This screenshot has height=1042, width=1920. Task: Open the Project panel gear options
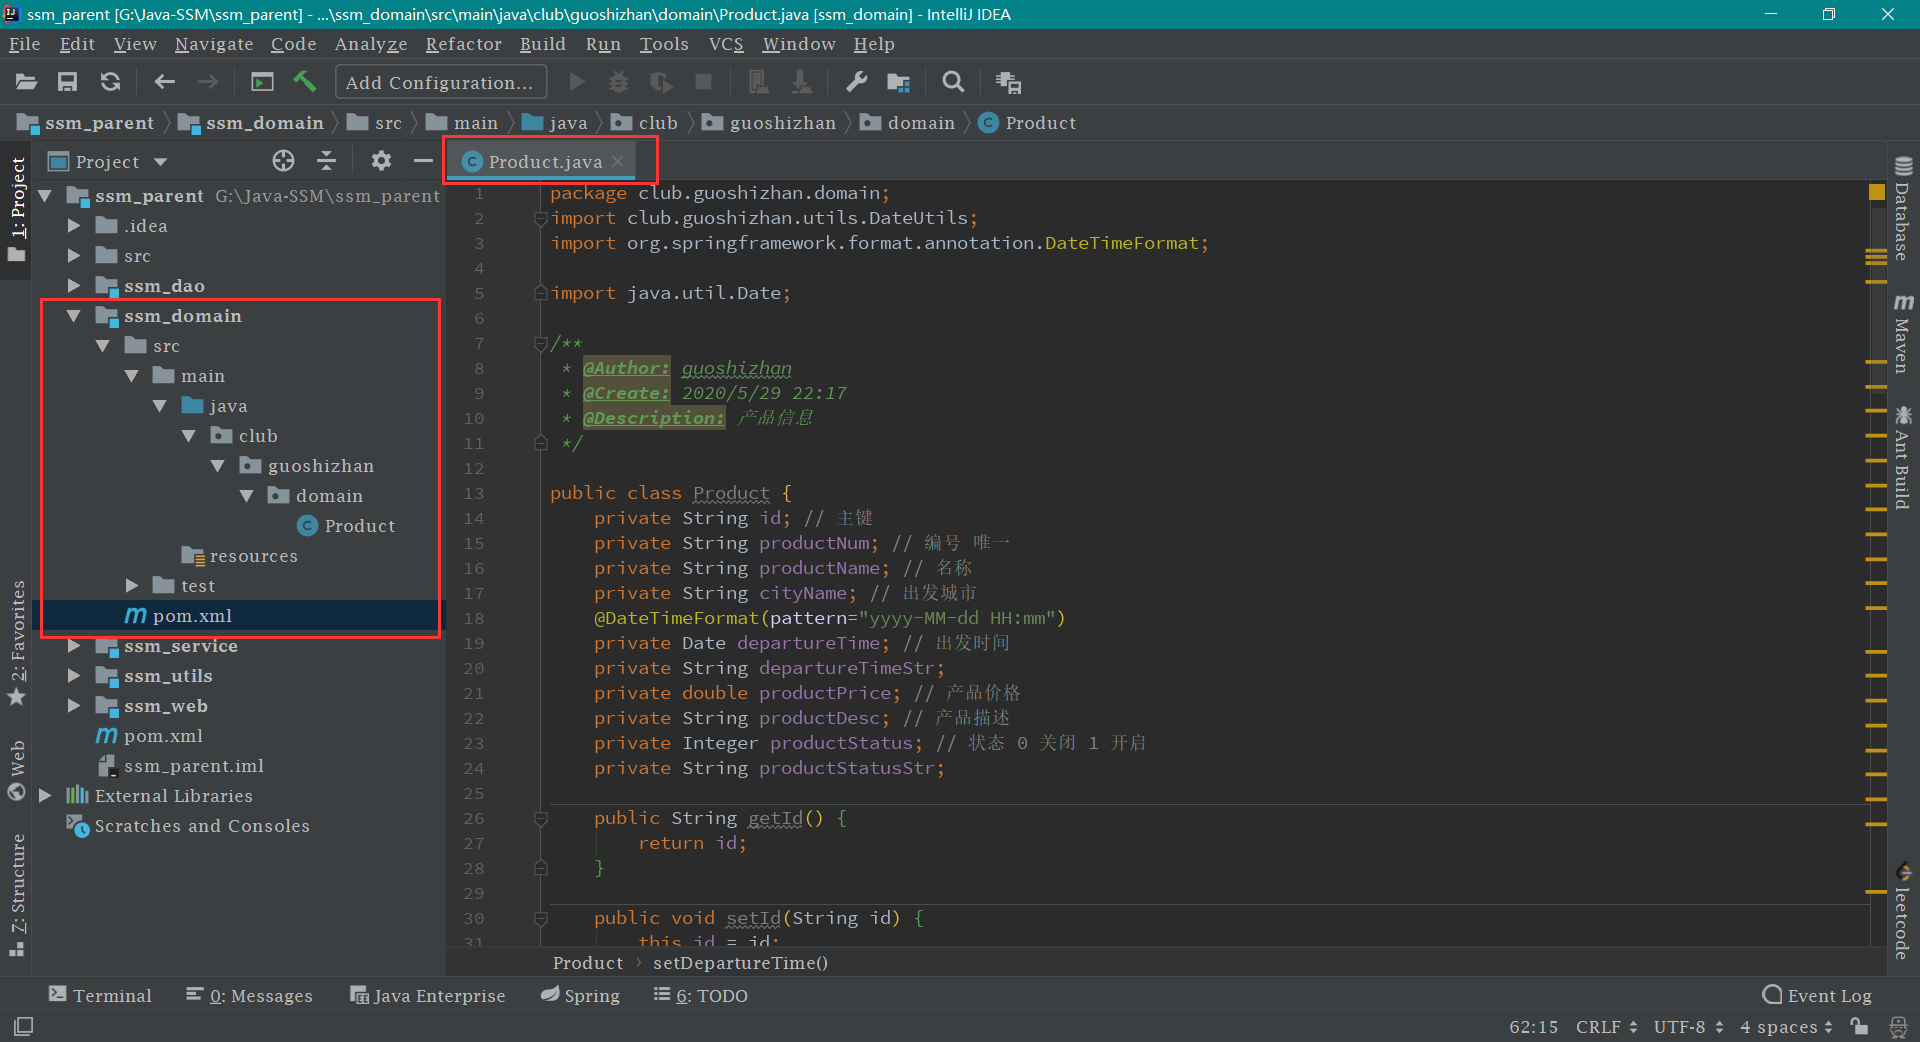click(x=381, y=161)
